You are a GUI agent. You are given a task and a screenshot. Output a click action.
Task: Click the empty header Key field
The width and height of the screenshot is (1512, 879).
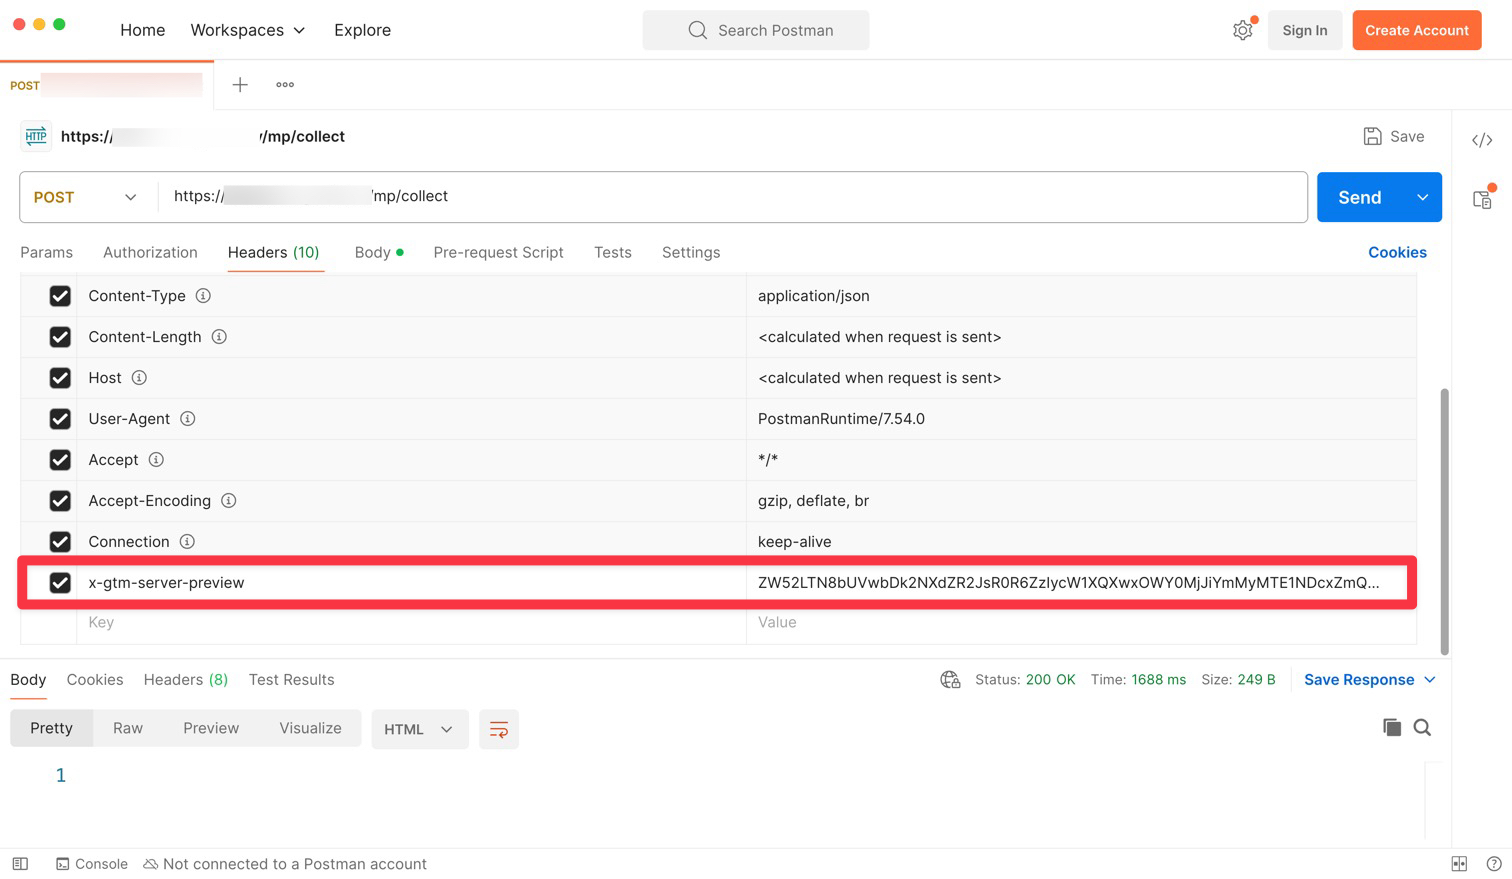tap(411, 622)
